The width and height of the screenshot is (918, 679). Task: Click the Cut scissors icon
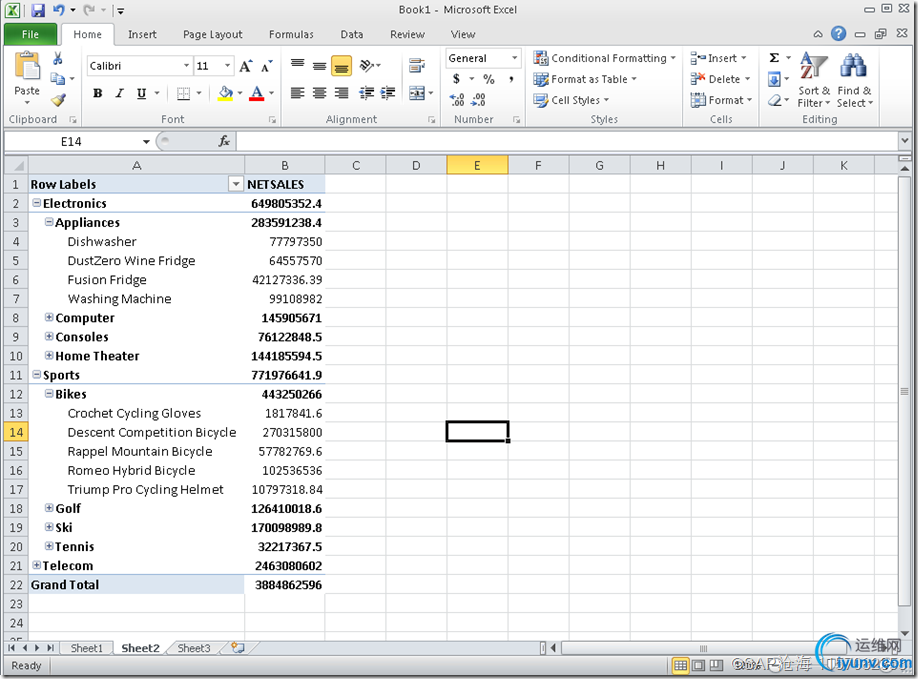(x=57, y=59)
